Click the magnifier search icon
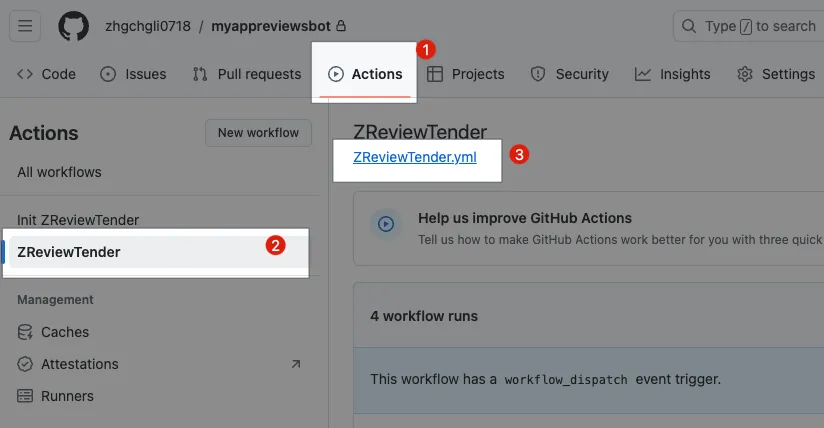Image resolution: width=824 pixels, height=428 pixels. (690, 26)
